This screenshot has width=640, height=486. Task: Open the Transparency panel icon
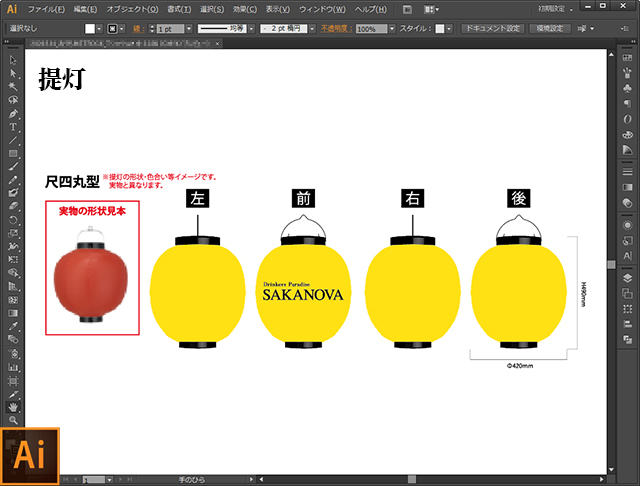pyautogui.click(x=627, y=203)
